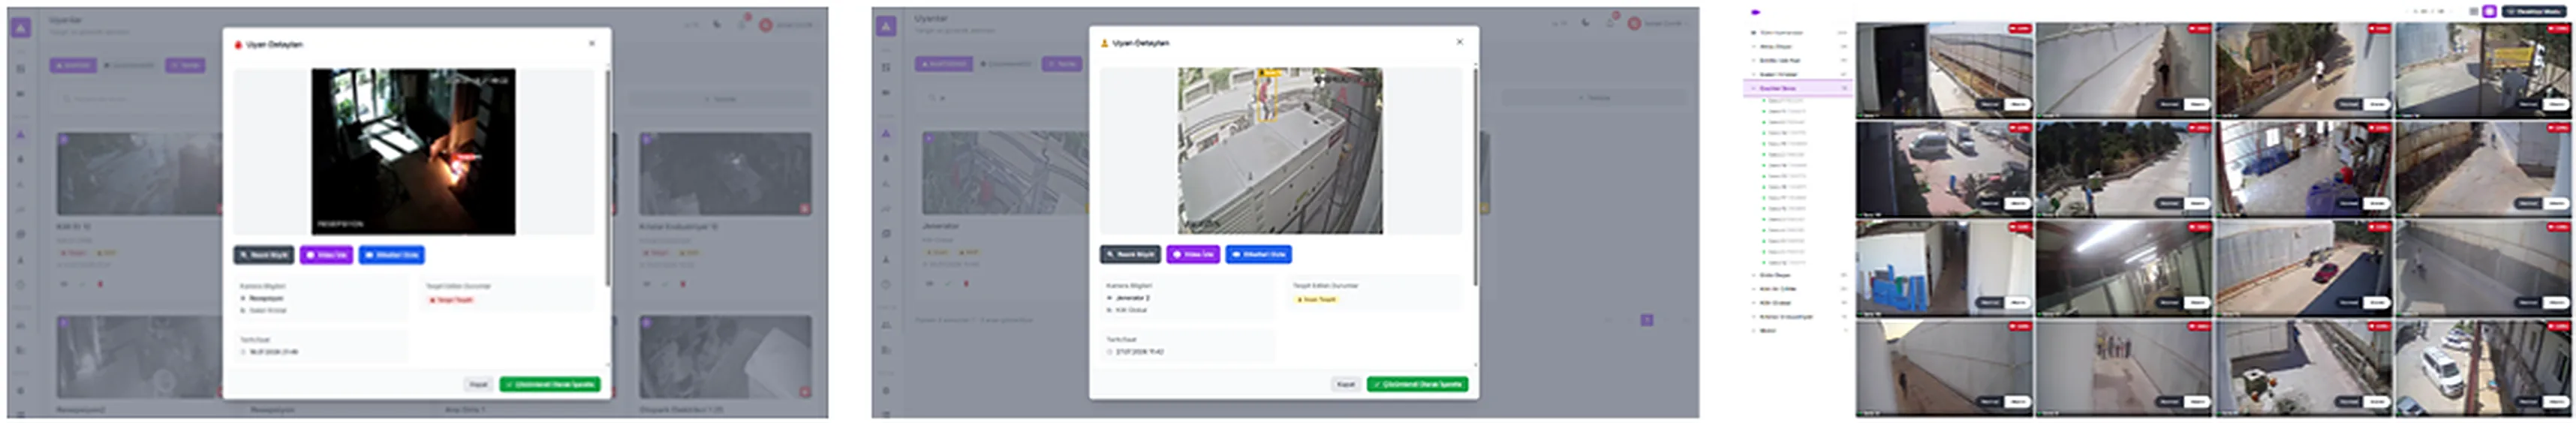Mark the fire alert as resolved with green button
Viewport: 2576px width, 423px height.
tap(549, 384)
